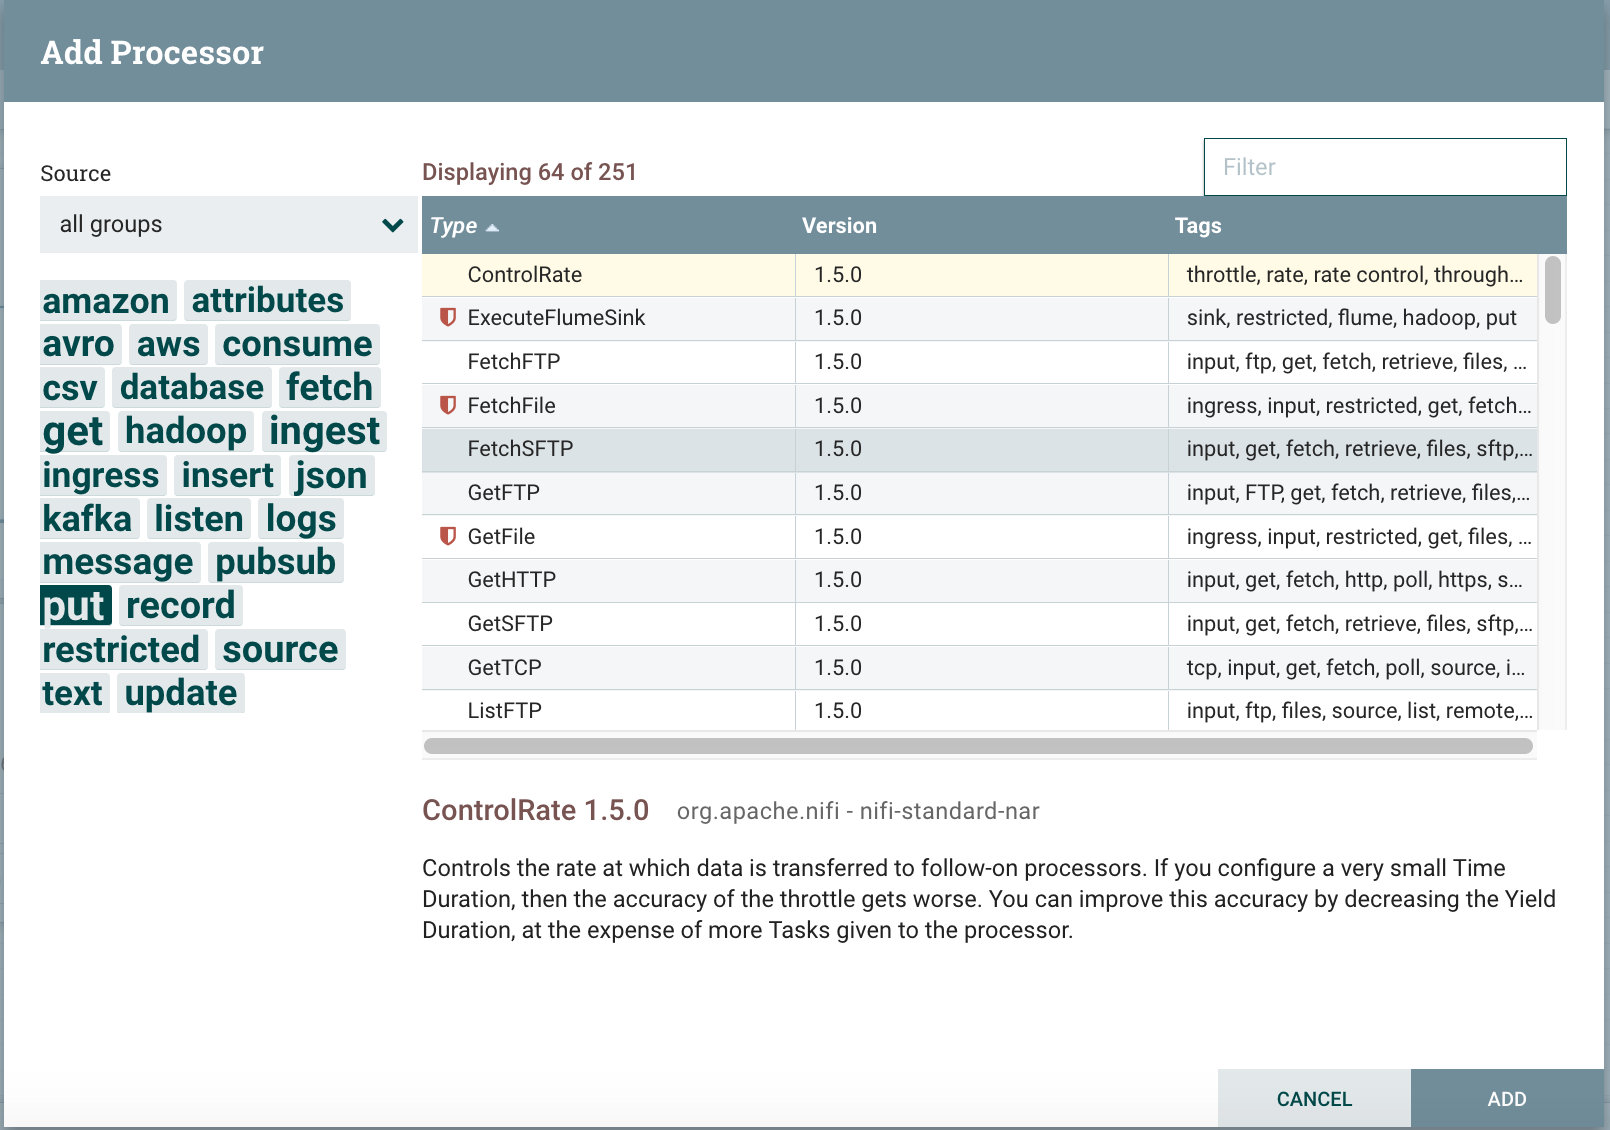
Task: Open the Source groups dropdown
Action: [x=228, y=225]
